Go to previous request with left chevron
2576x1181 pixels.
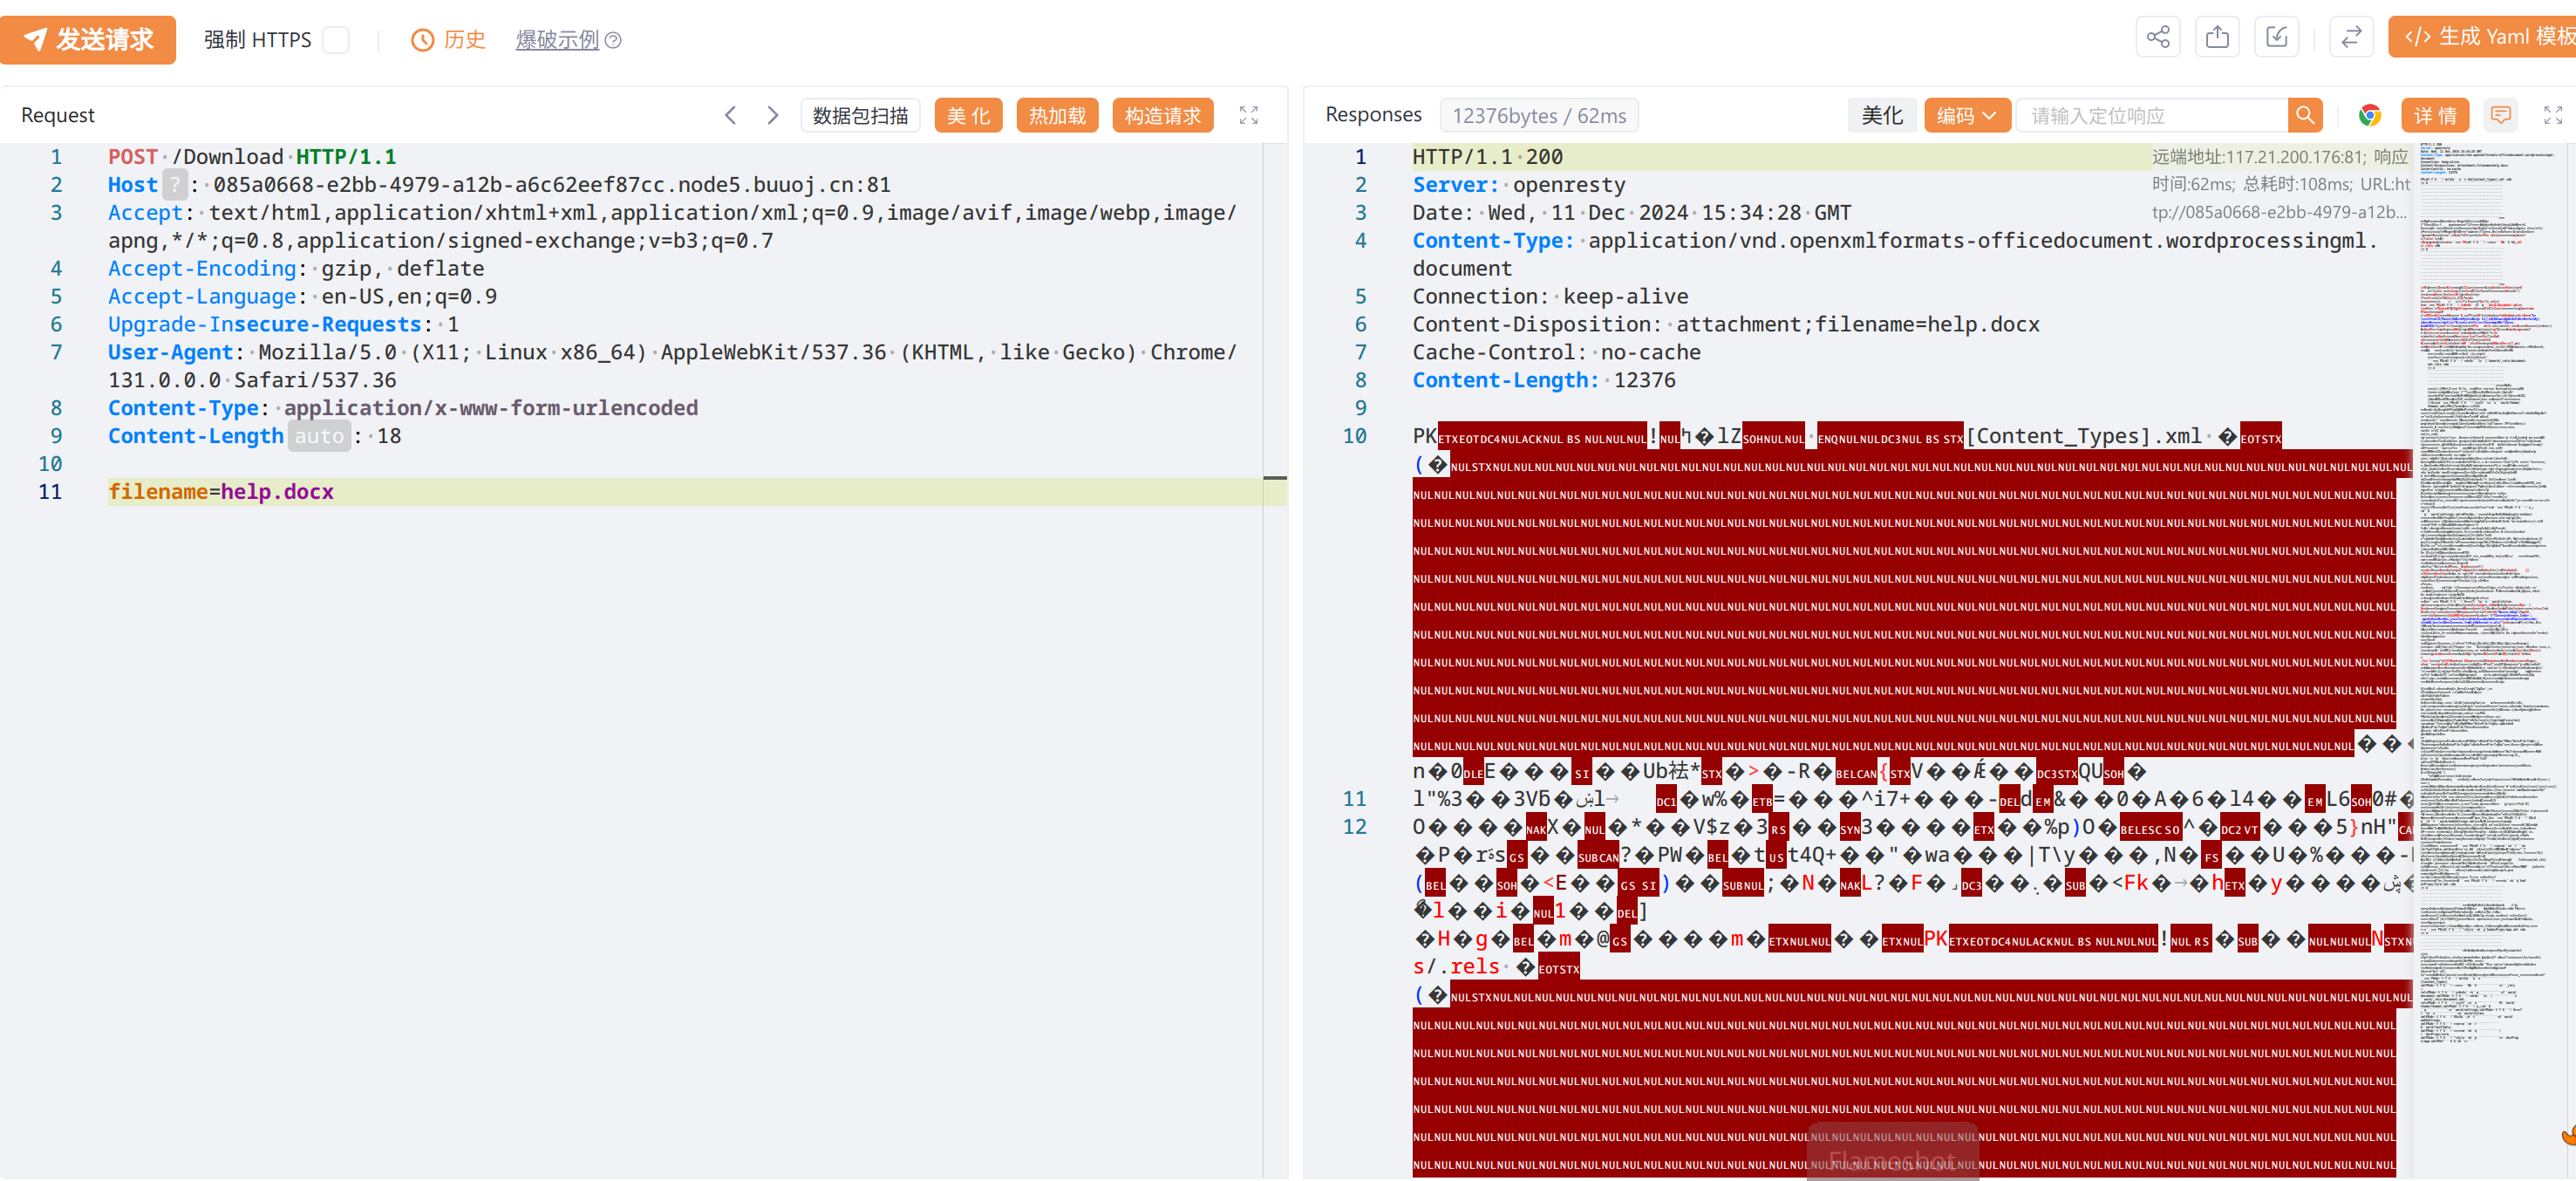coord(731,115)
